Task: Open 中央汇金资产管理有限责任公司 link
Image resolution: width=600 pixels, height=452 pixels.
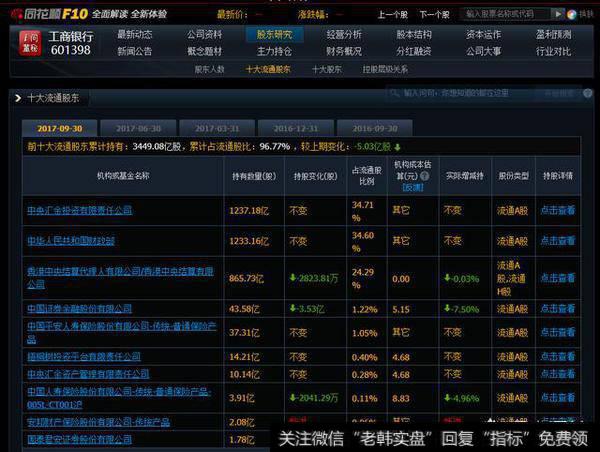Action: click(x=88, y=374)
